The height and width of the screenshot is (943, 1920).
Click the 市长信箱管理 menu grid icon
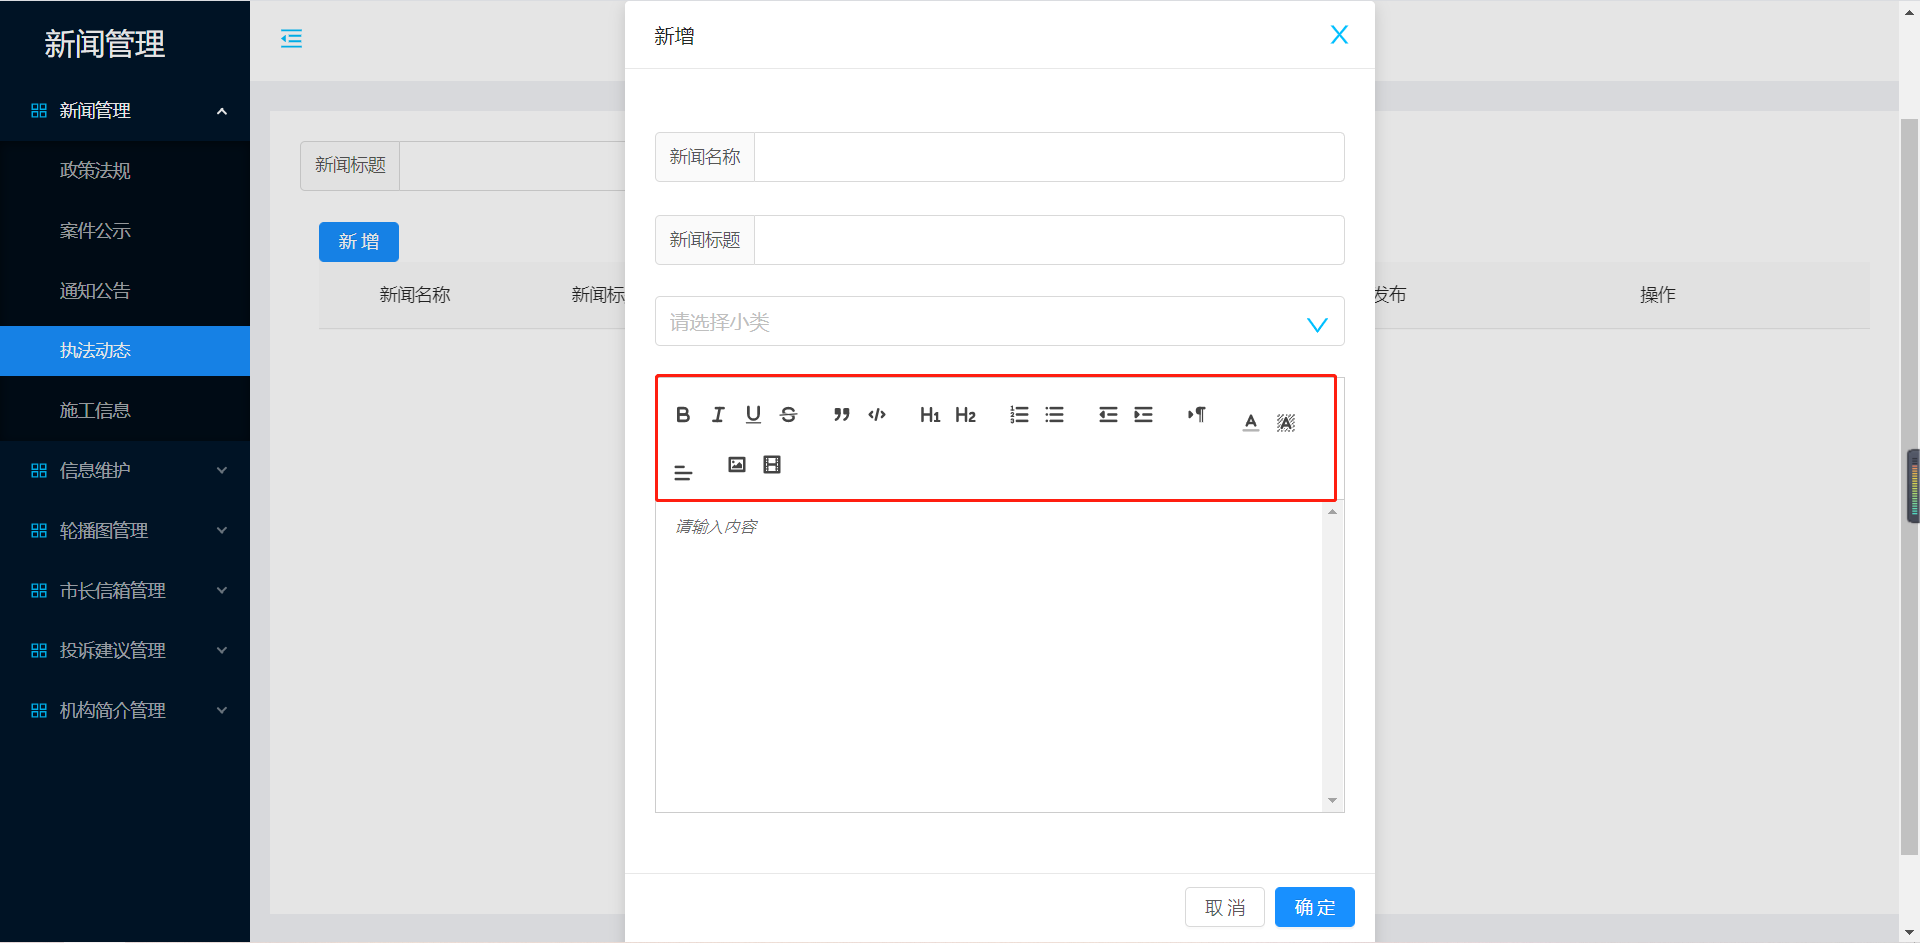pos(39,591)
